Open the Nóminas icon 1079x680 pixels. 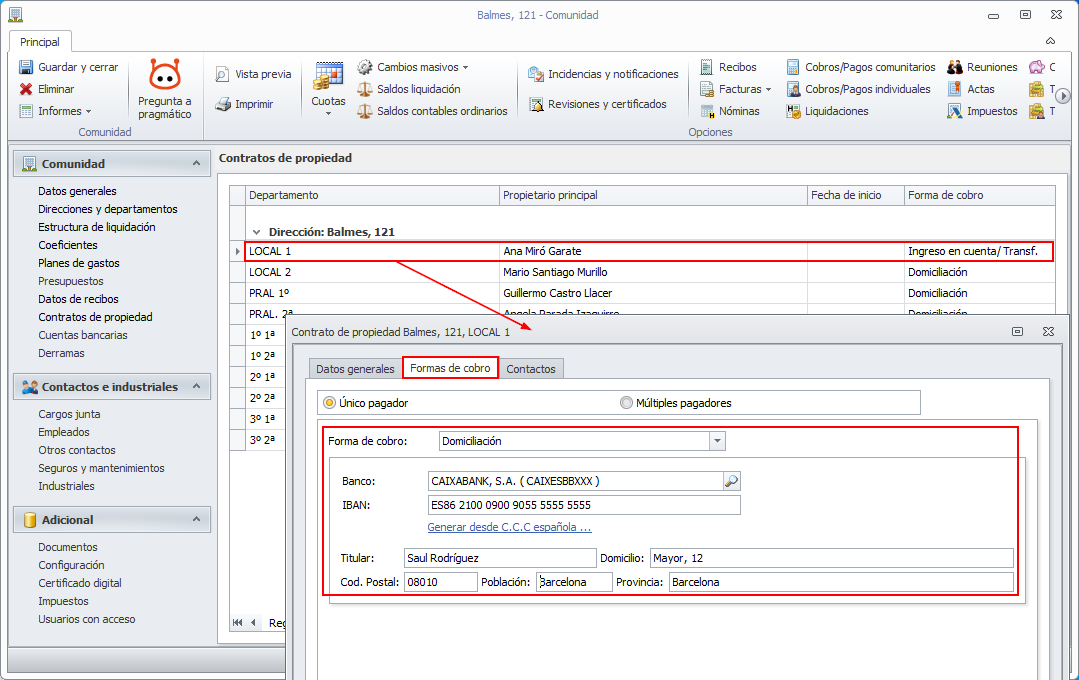tap(707, 111)
